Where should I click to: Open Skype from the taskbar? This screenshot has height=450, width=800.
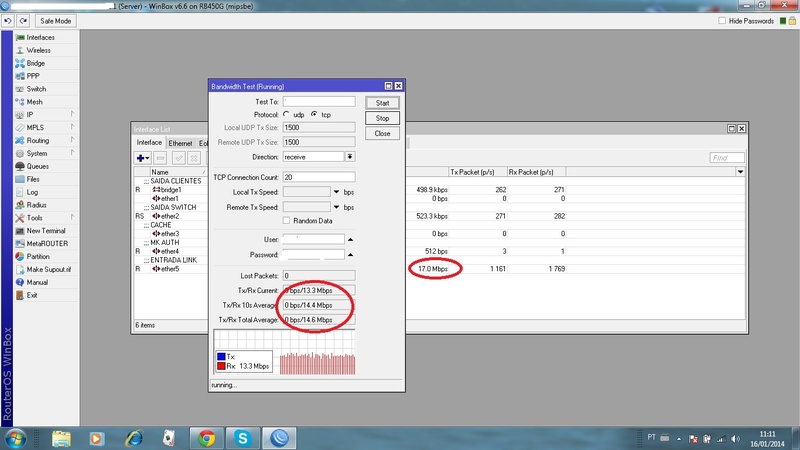tap(242, 438)
